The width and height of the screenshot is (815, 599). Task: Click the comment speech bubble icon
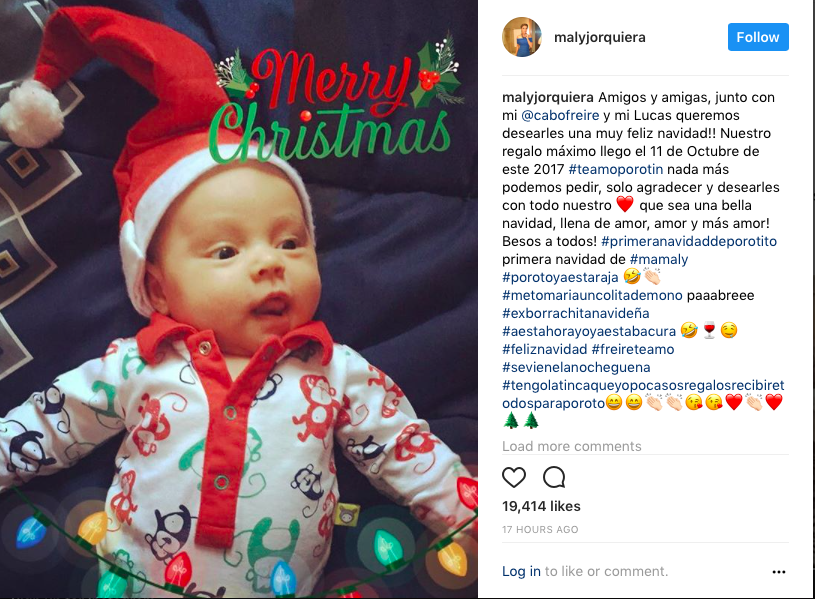coord(554,477)
